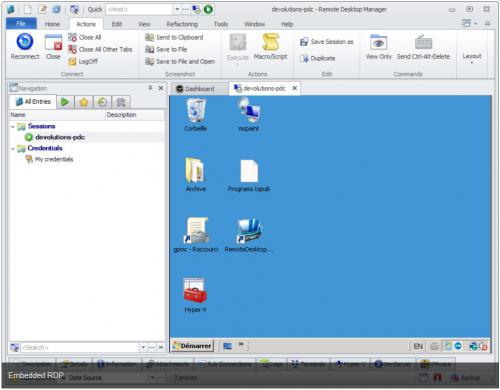Image resolution: width=500 pixels, height=390 pixels.
Task: Open the Window ribbon tab
Action: (x=254, y=24)
